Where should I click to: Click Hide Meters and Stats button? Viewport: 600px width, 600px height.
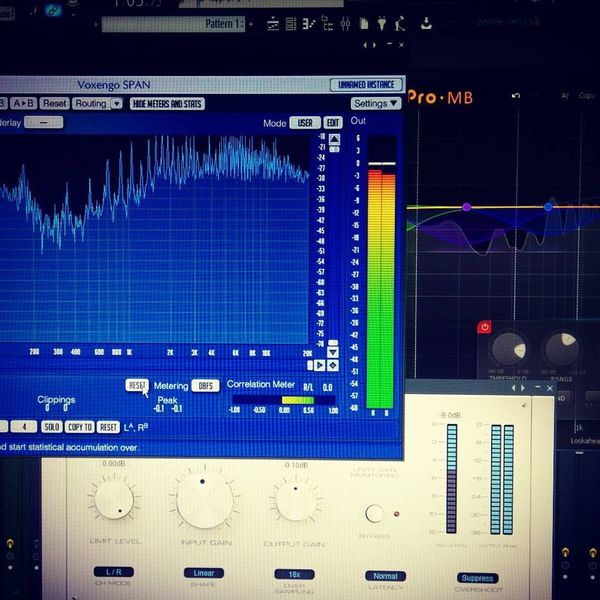167,104
